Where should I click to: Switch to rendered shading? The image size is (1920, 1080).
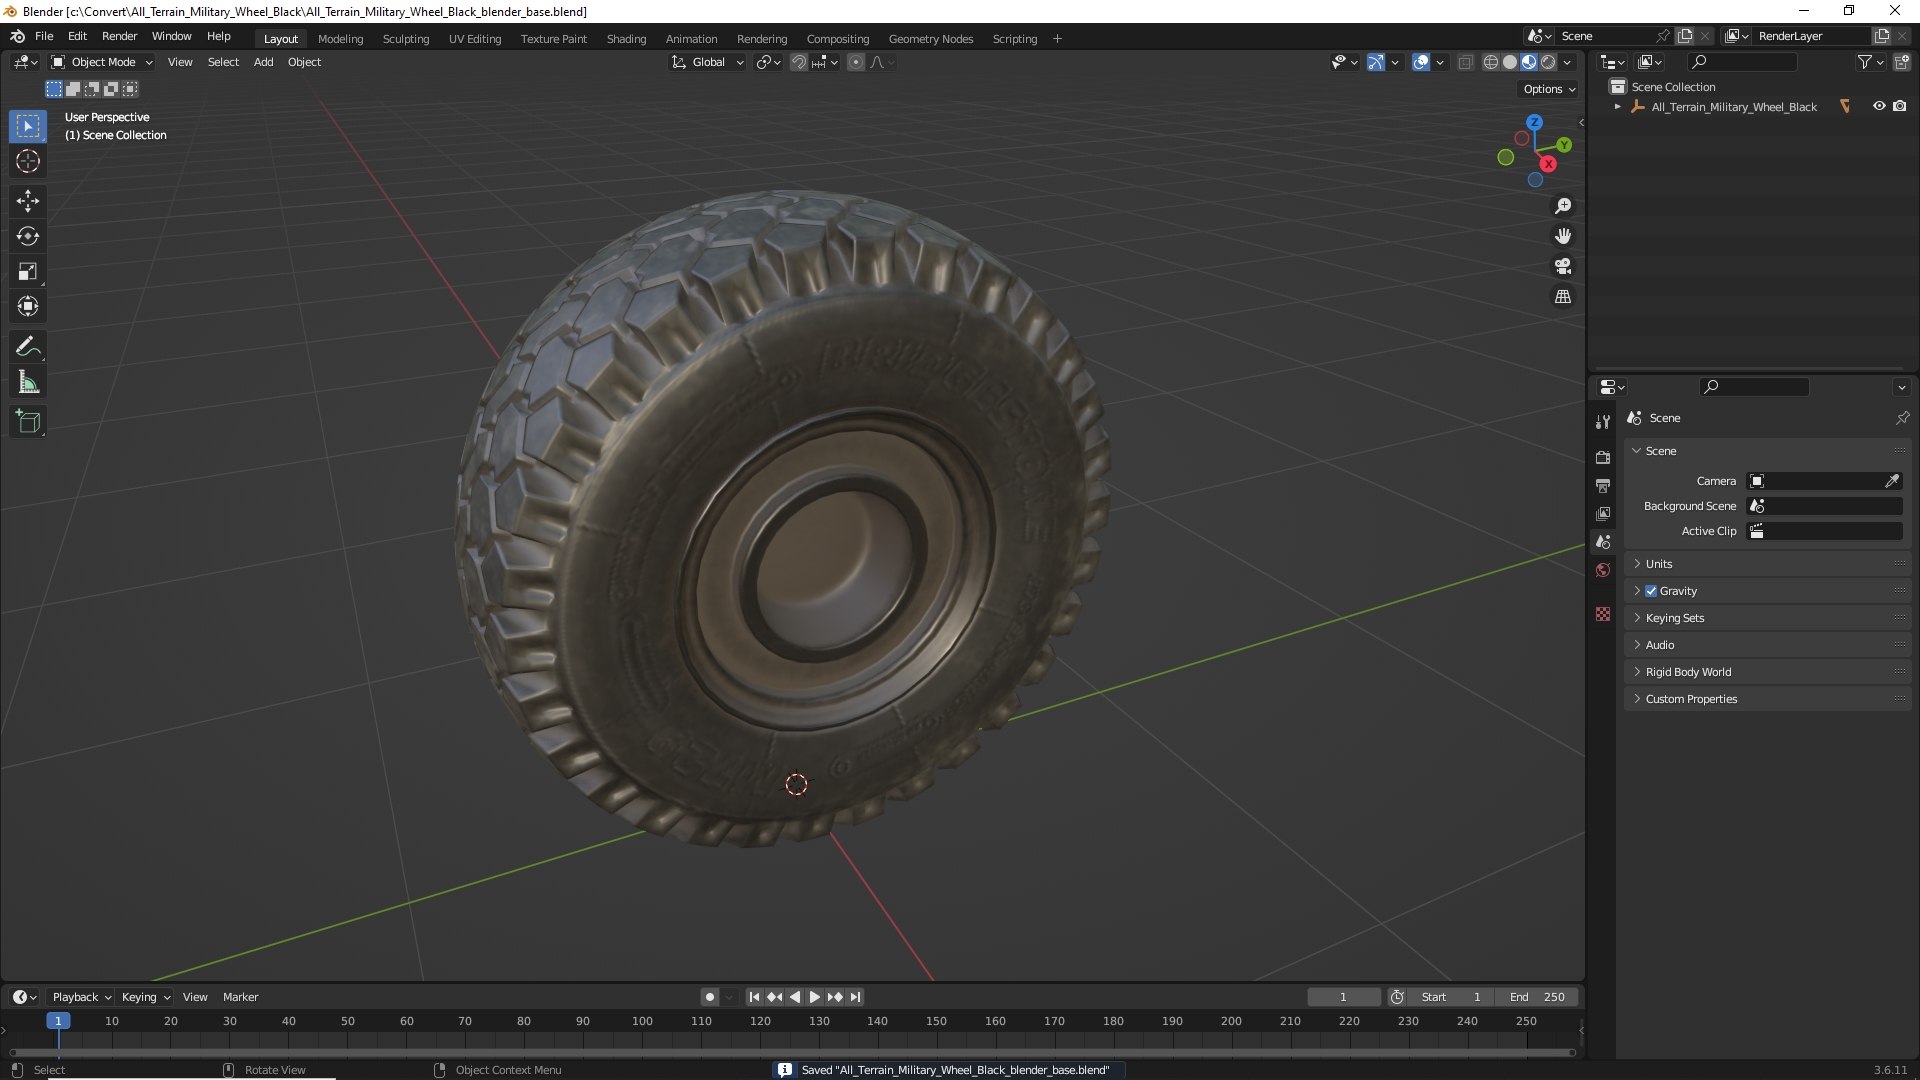pos(1548,62)
